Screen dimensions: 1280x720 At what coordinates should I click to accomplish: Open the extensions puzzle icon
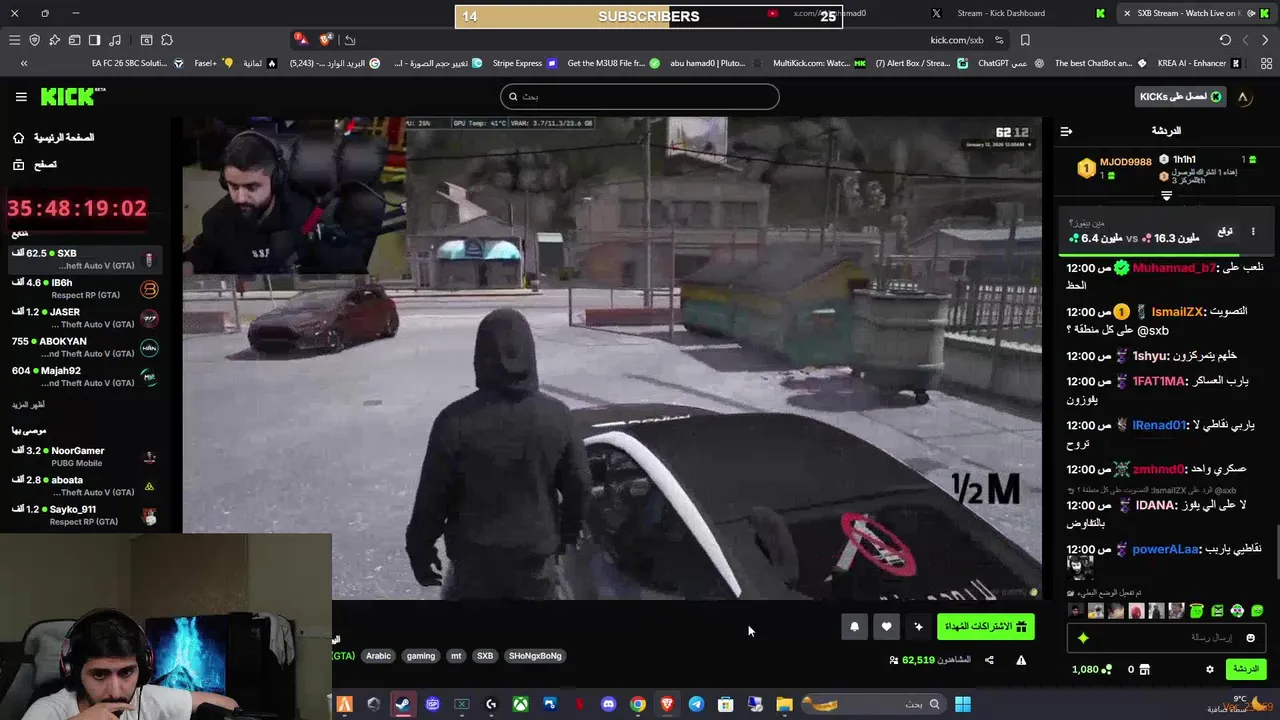pyautogui.click(x=167, y=40)
